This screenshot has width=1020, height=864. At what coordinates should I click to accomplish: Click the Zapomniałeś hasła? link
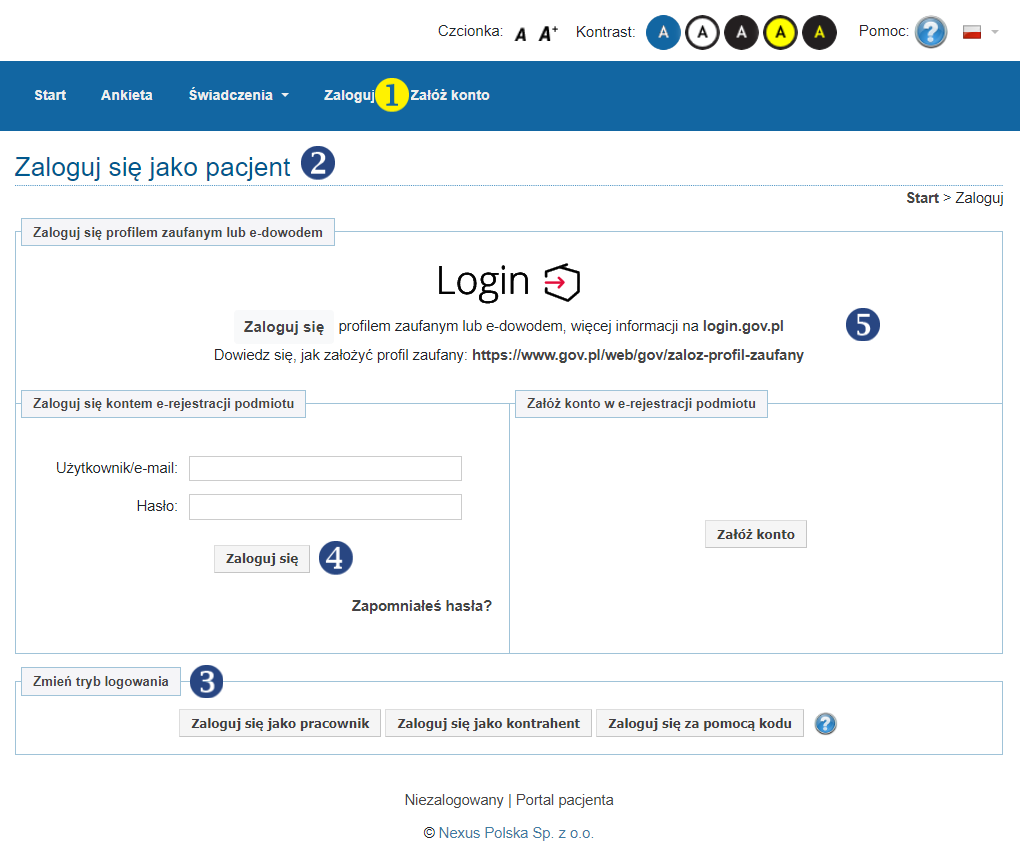421,606
